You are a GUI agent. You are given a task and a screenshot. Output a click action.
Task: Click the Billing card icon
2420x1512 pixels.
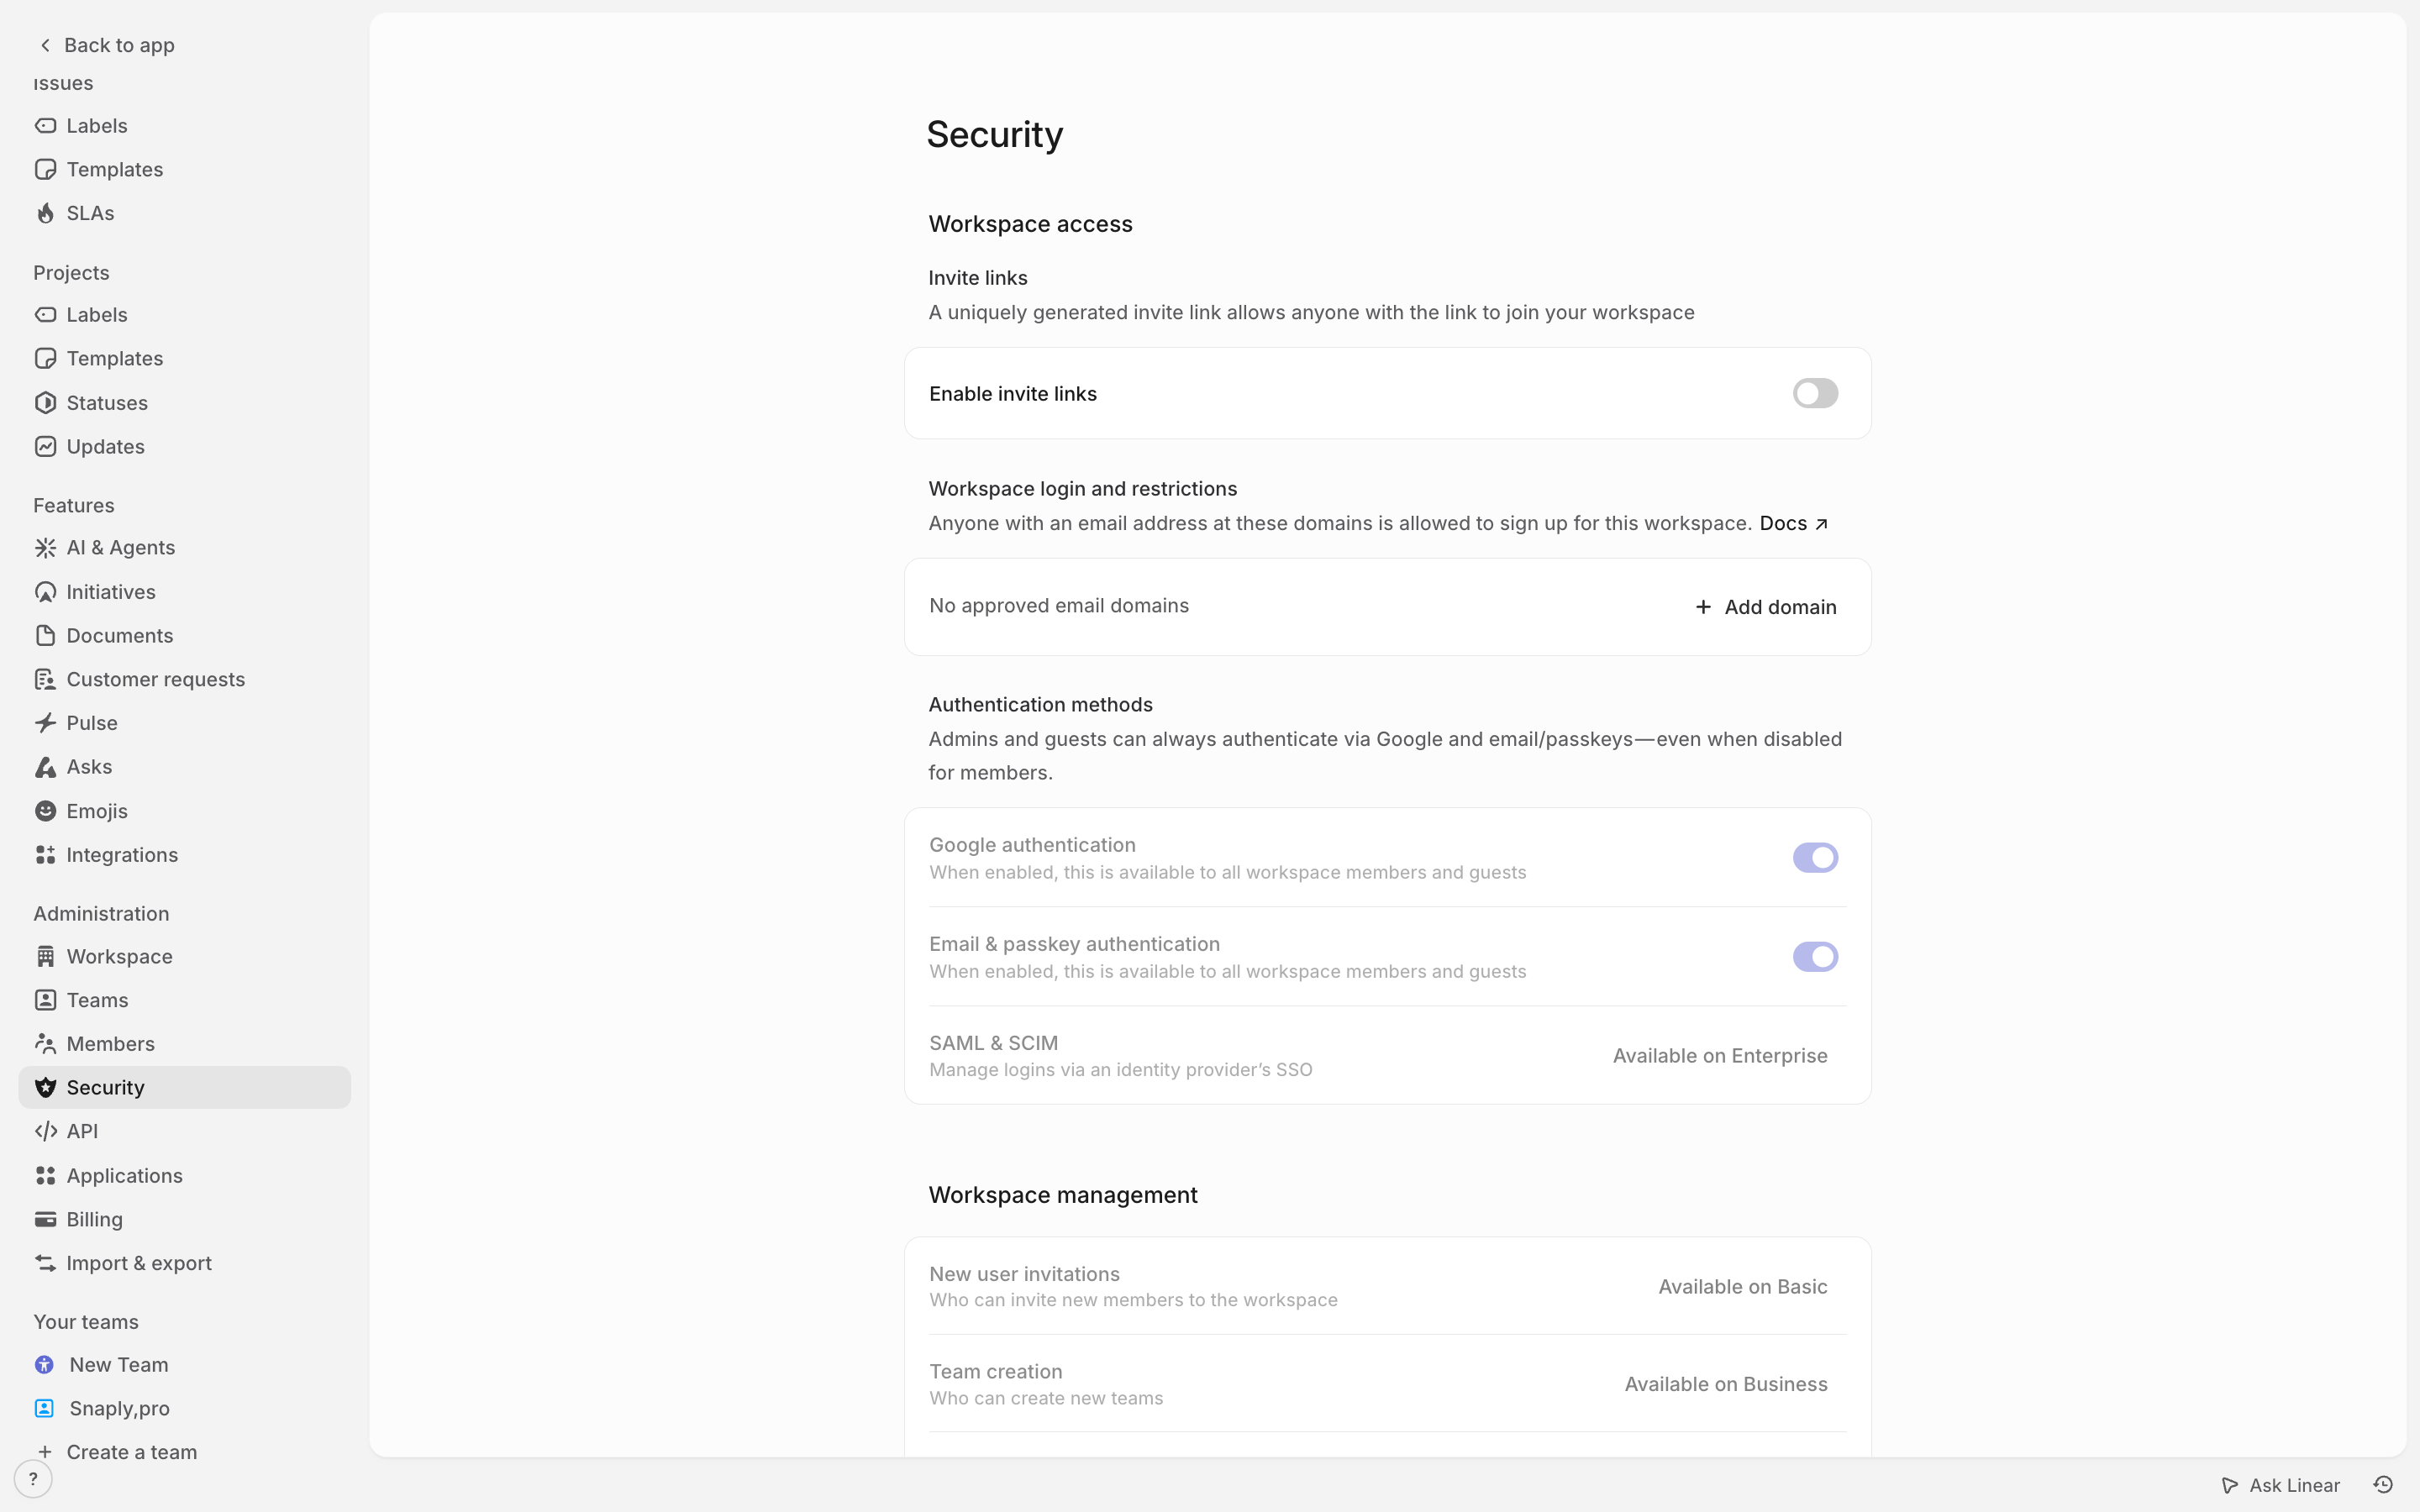click(x=45, y=1219)
